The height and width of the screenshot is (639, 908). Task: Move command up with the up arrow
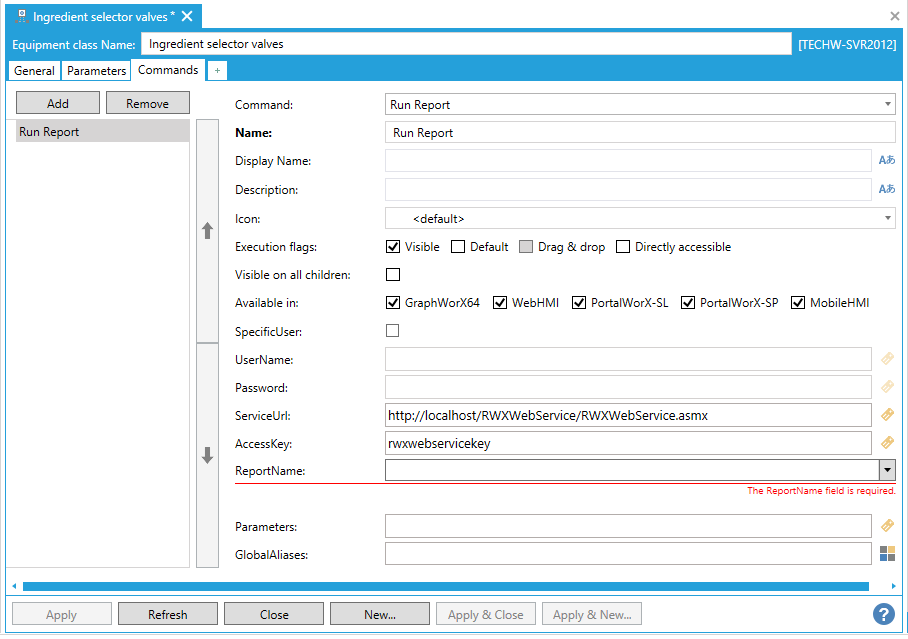point(208,231)
